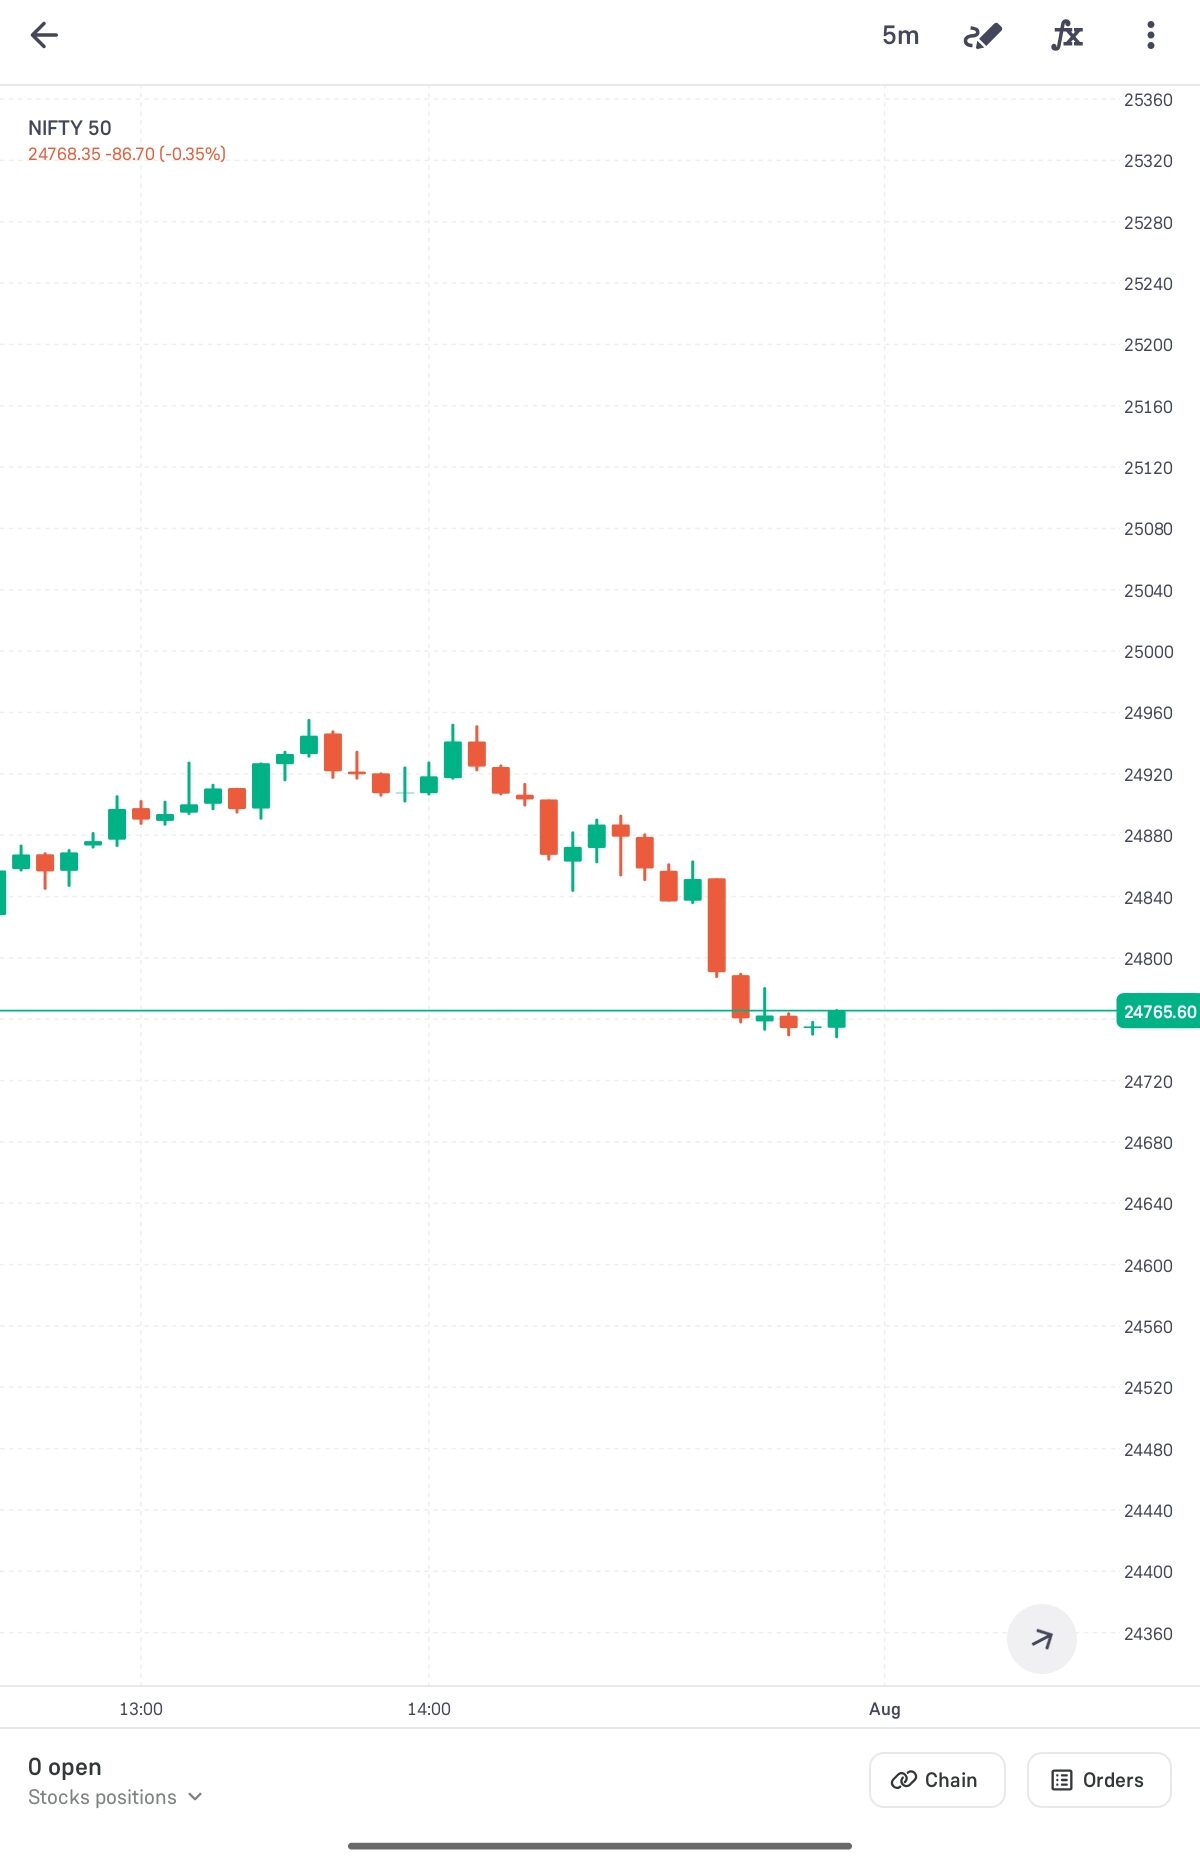
Task: Open the fx indicators menu
Action: [1067, 36]
